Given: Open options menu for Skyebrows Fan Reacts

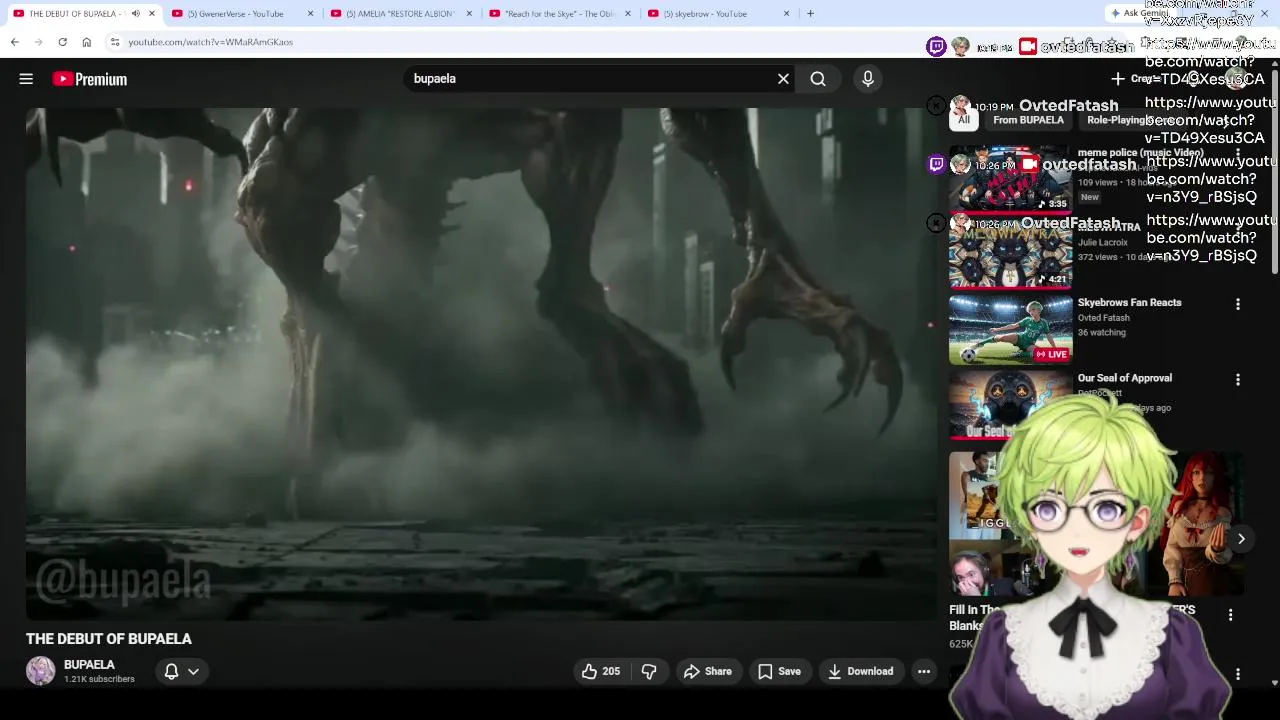Looking at the screenshot, I should click(x=1237, y=304).
